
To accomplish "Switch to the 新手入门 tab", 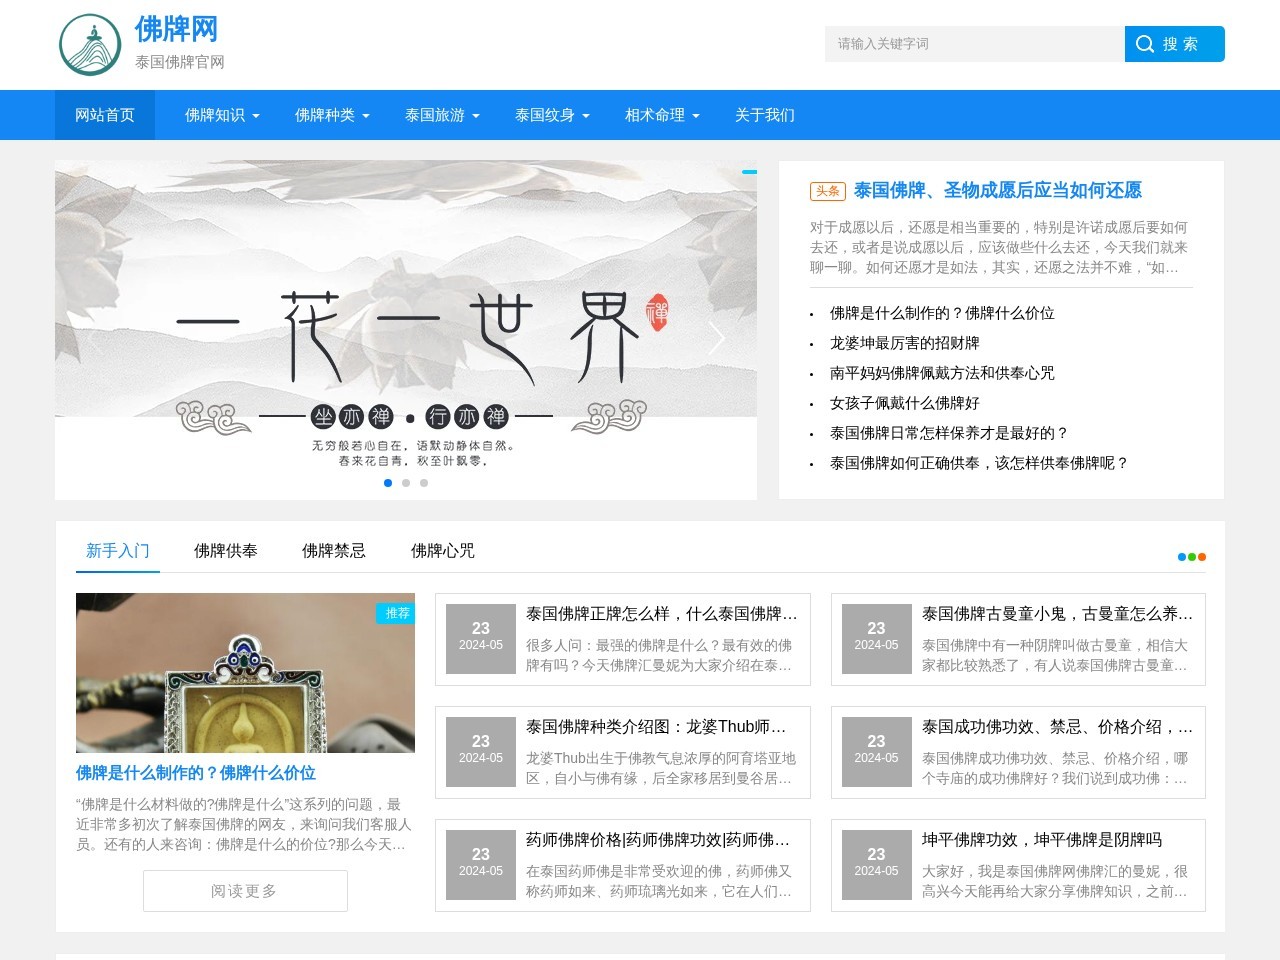I will [118, 551].
